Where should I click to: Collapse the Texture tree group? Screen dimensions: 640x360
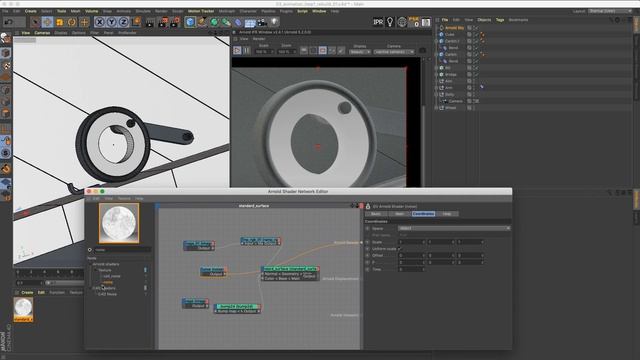click(96, 270)
